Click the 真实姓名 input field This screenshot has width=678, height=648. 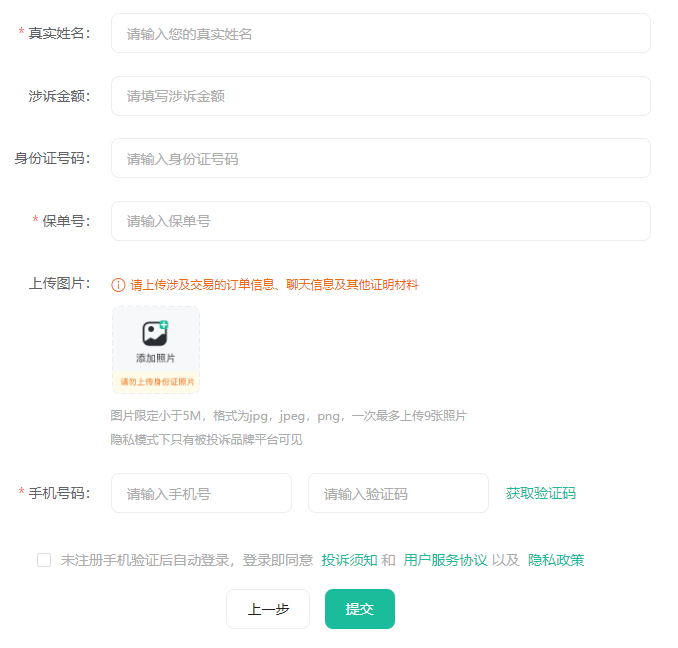[x=381, y=33]
